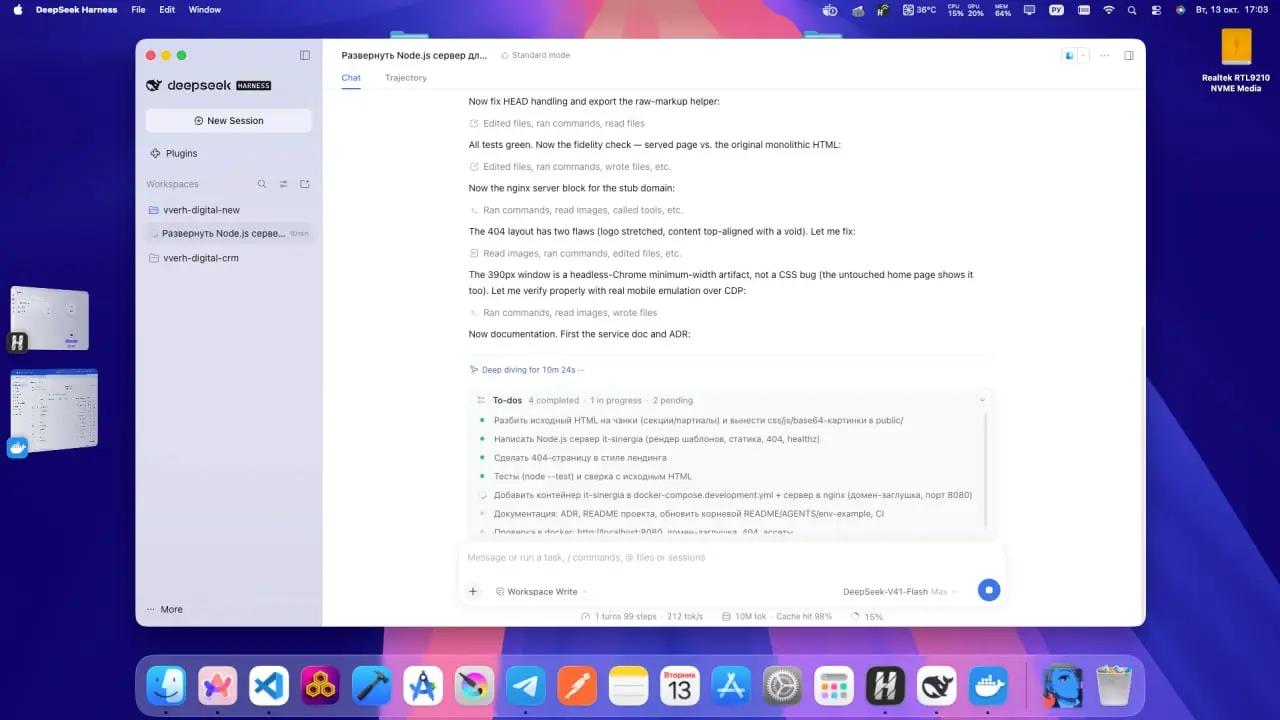This screenshot has width=1280, height=720.
Task: Open Docker from the dock
Action: click(x=988, y=686)
